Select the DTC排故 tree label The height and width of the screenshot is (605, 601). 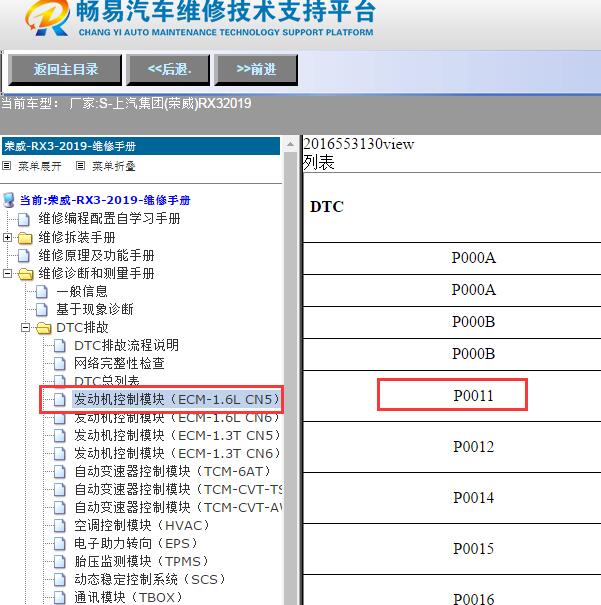pos(82,328)
